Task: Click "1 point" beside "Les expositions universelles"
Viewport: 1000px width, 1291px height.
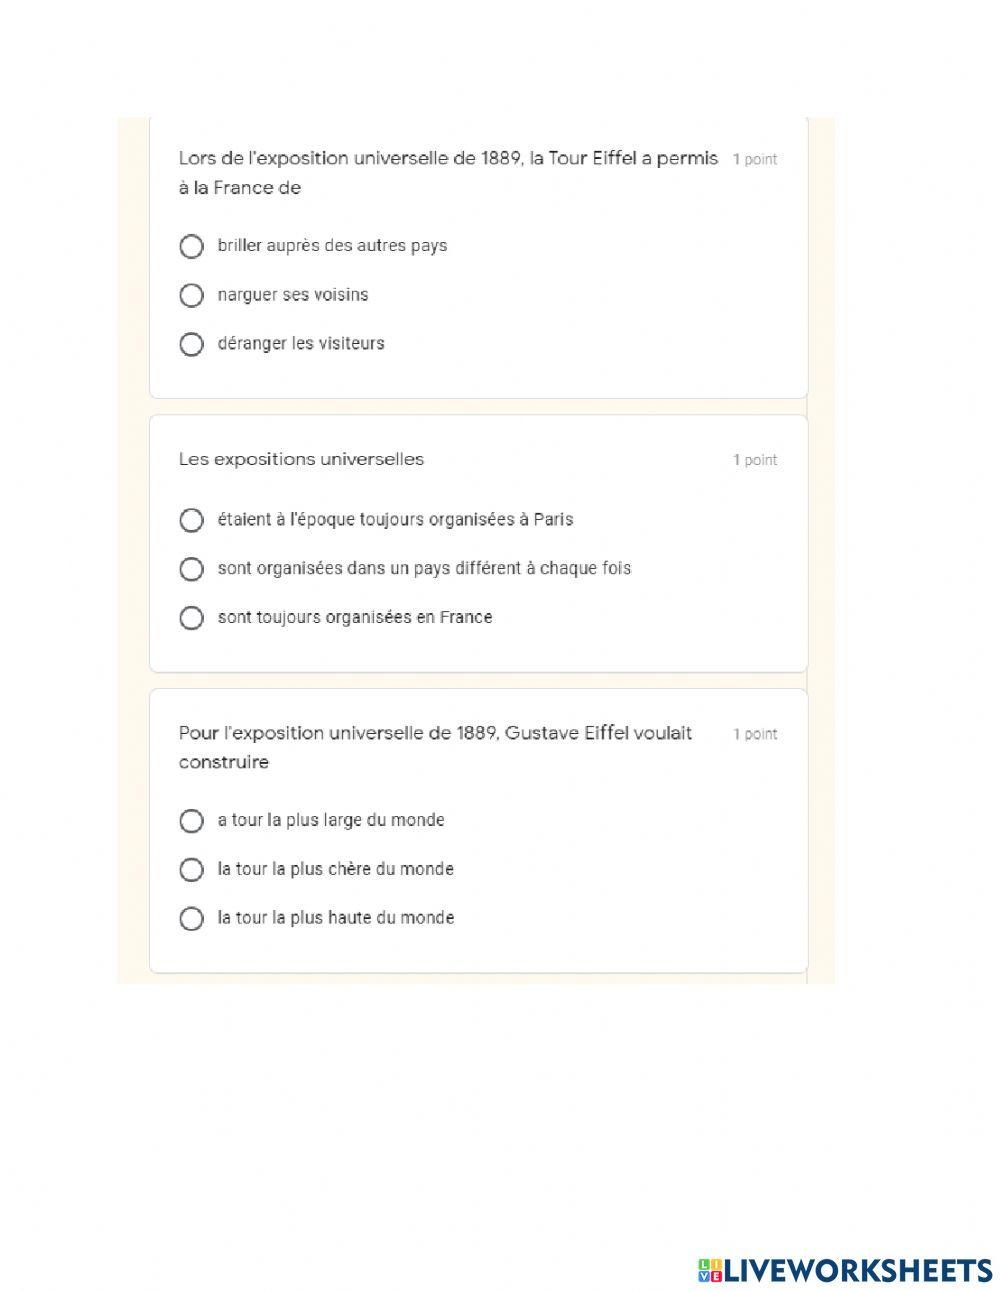Action: coord(755,460)
